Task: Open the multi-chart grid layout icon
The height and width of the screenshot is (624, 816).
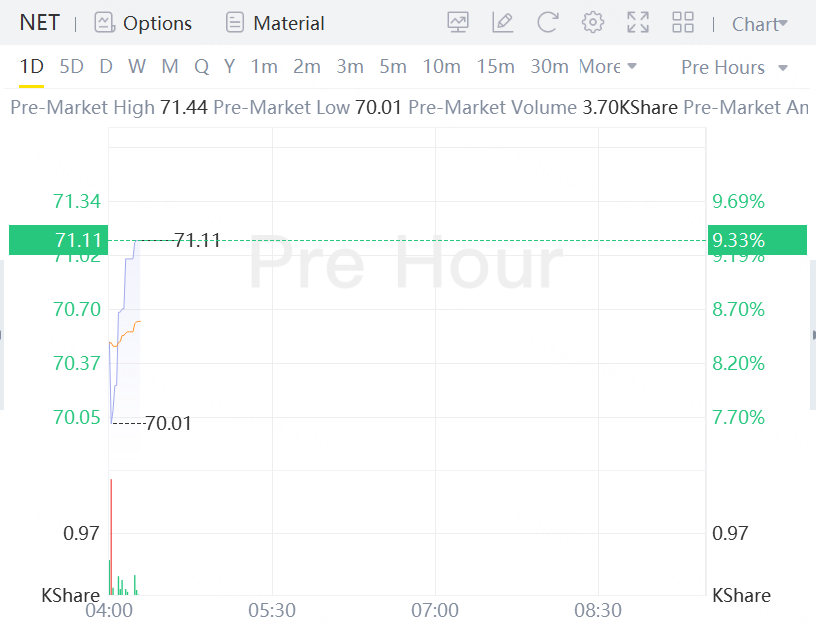Action: click(683, 23)
